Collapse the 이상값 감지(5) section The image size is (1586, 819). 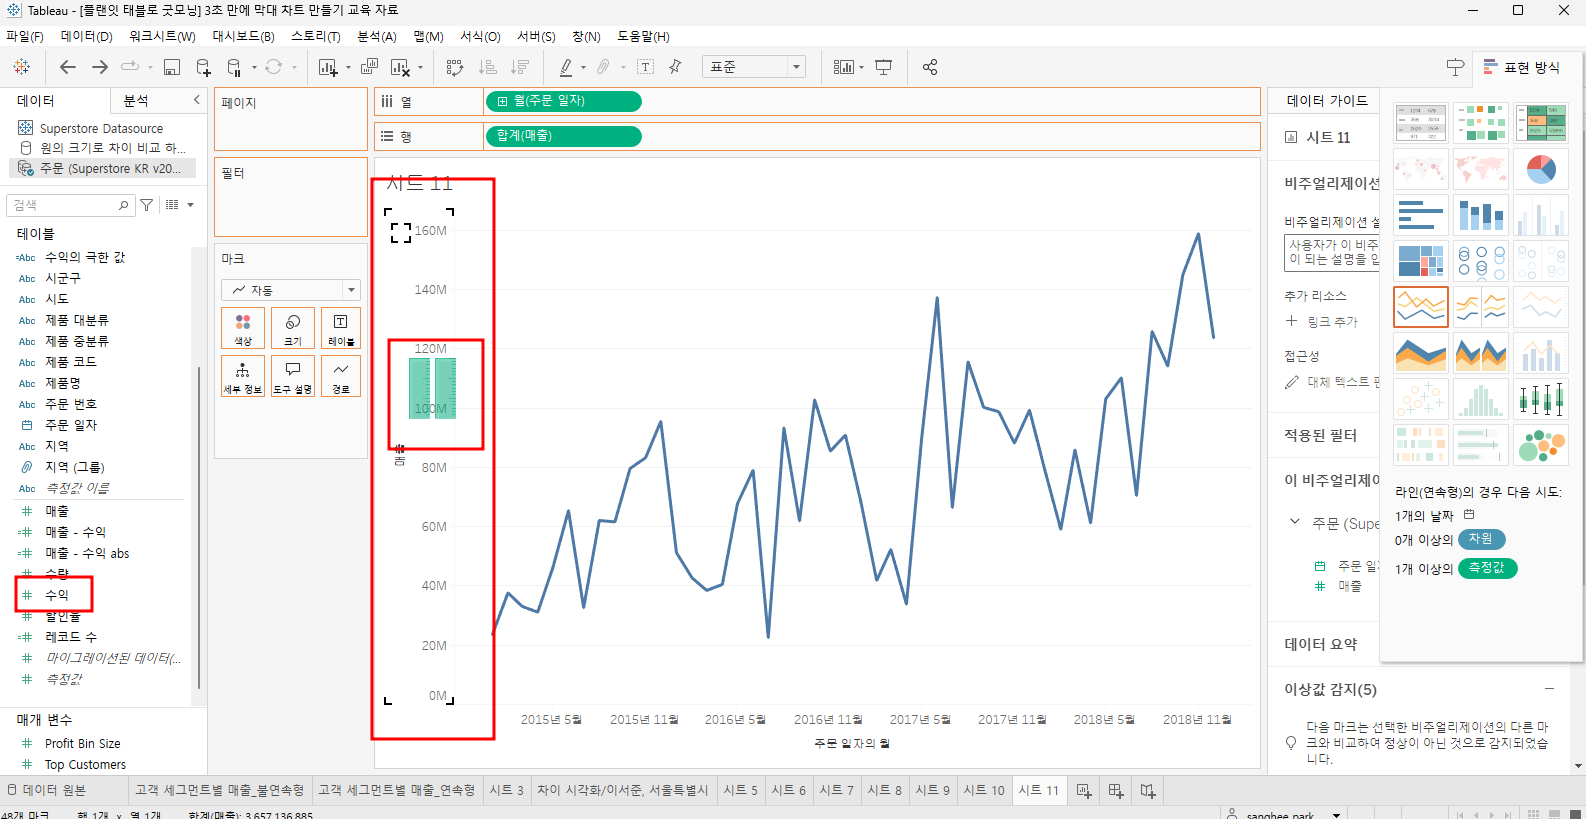pos(1549,689)
